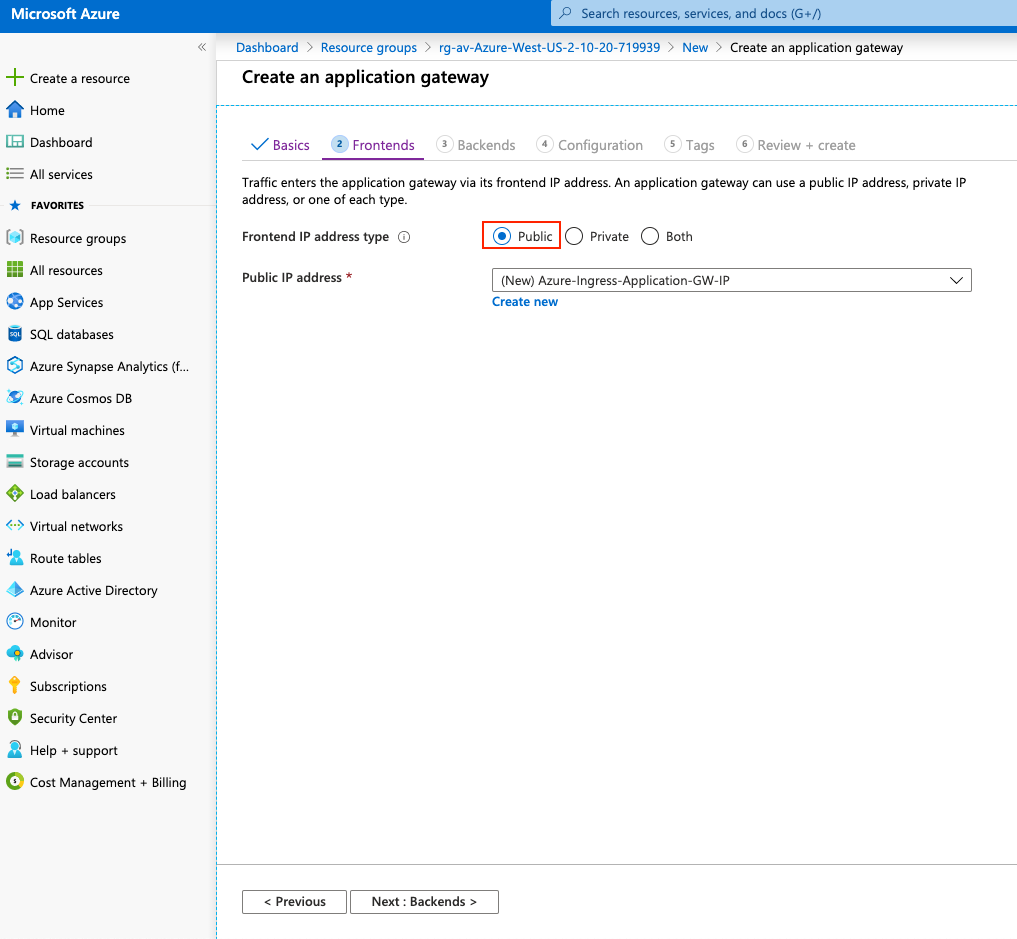Click Create new under the IP dropdown

524,301
